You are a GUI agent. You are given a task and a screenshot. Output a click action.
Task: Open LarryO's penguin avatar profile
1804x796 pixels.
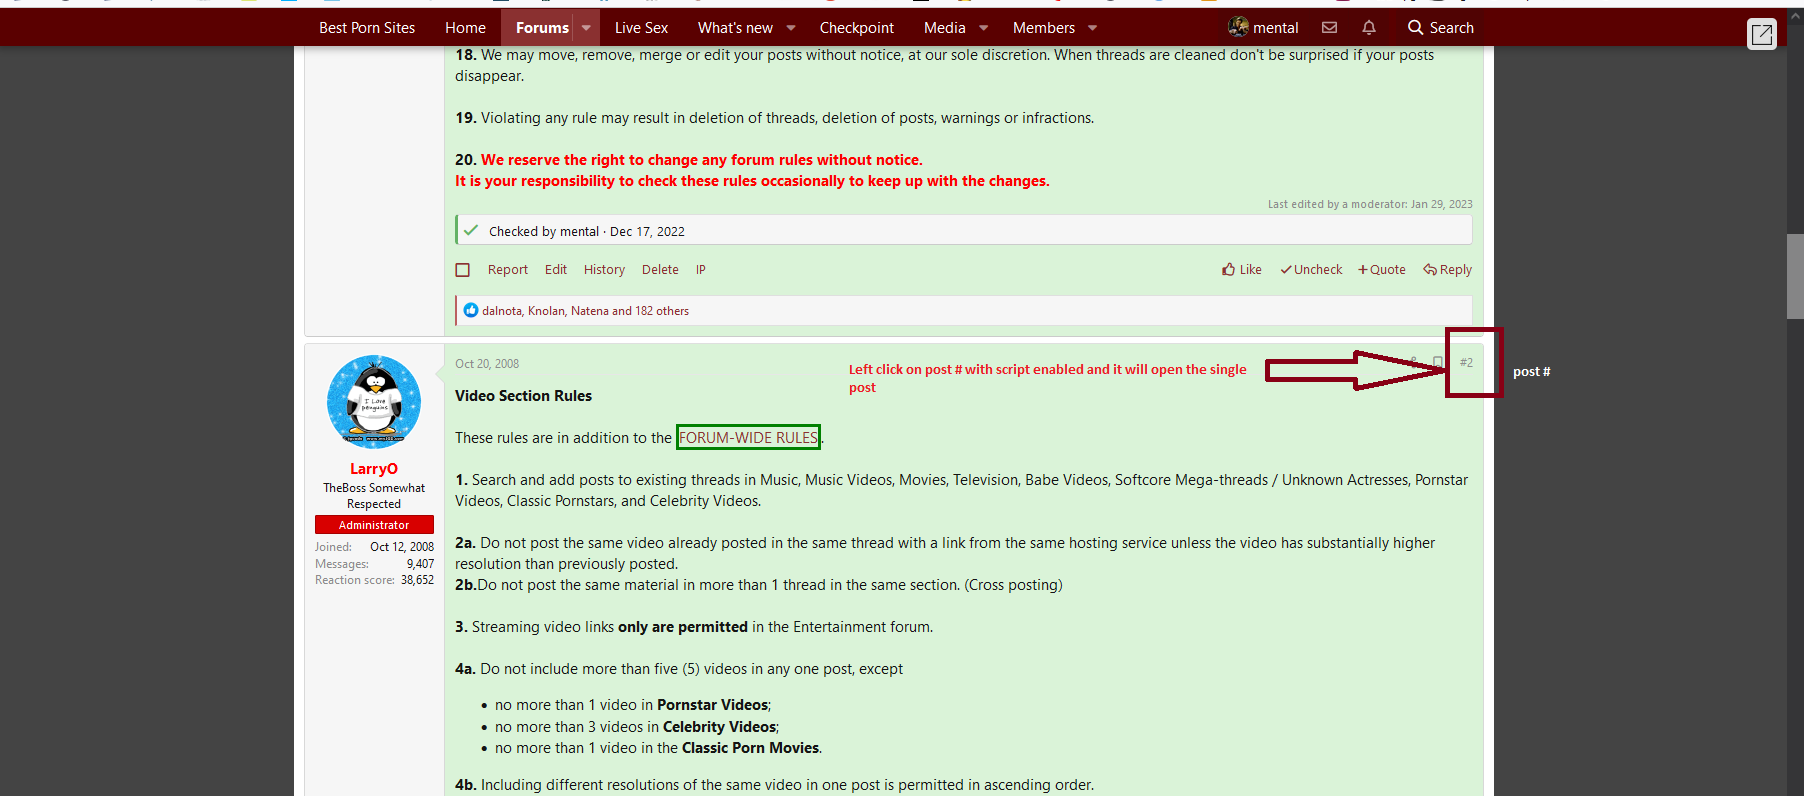tap(374, 401)
